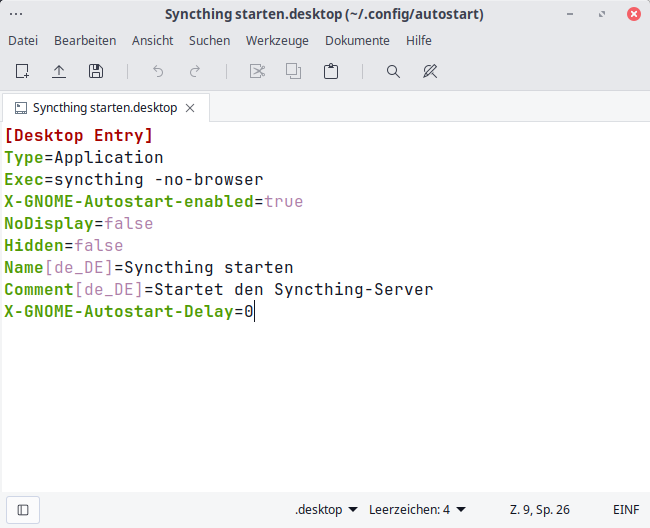This screenshot has height=528, width=650.
Task: Open the Dokumente menu
Action: tap(357, 41)
